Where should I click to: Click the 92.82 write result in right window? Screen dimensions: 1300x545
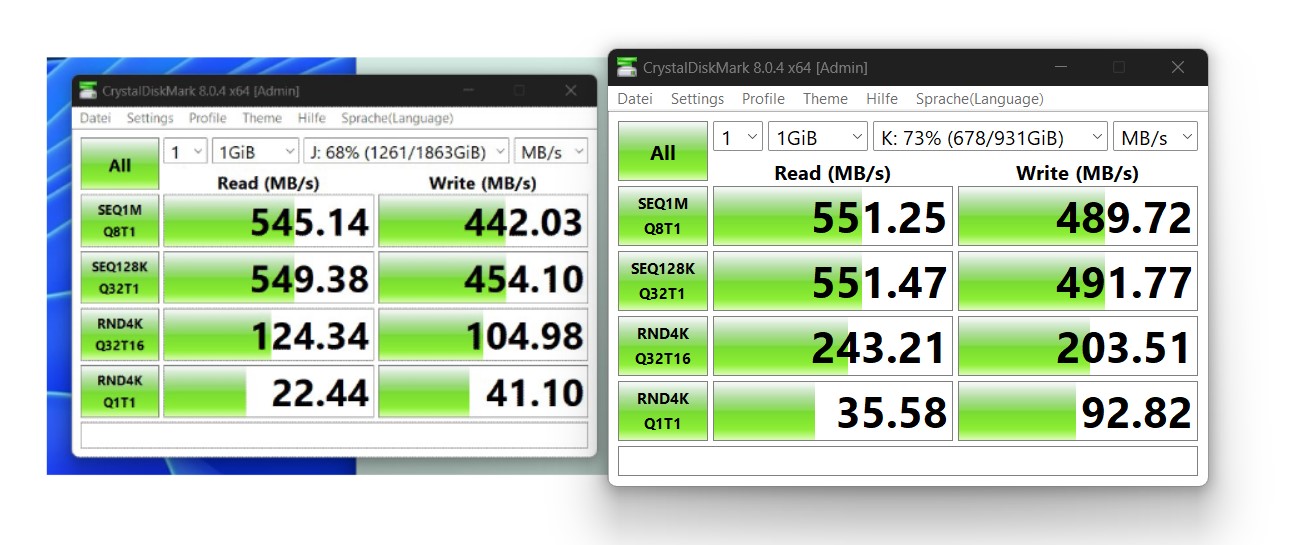pyautogui.click(x=1078, y=411)
